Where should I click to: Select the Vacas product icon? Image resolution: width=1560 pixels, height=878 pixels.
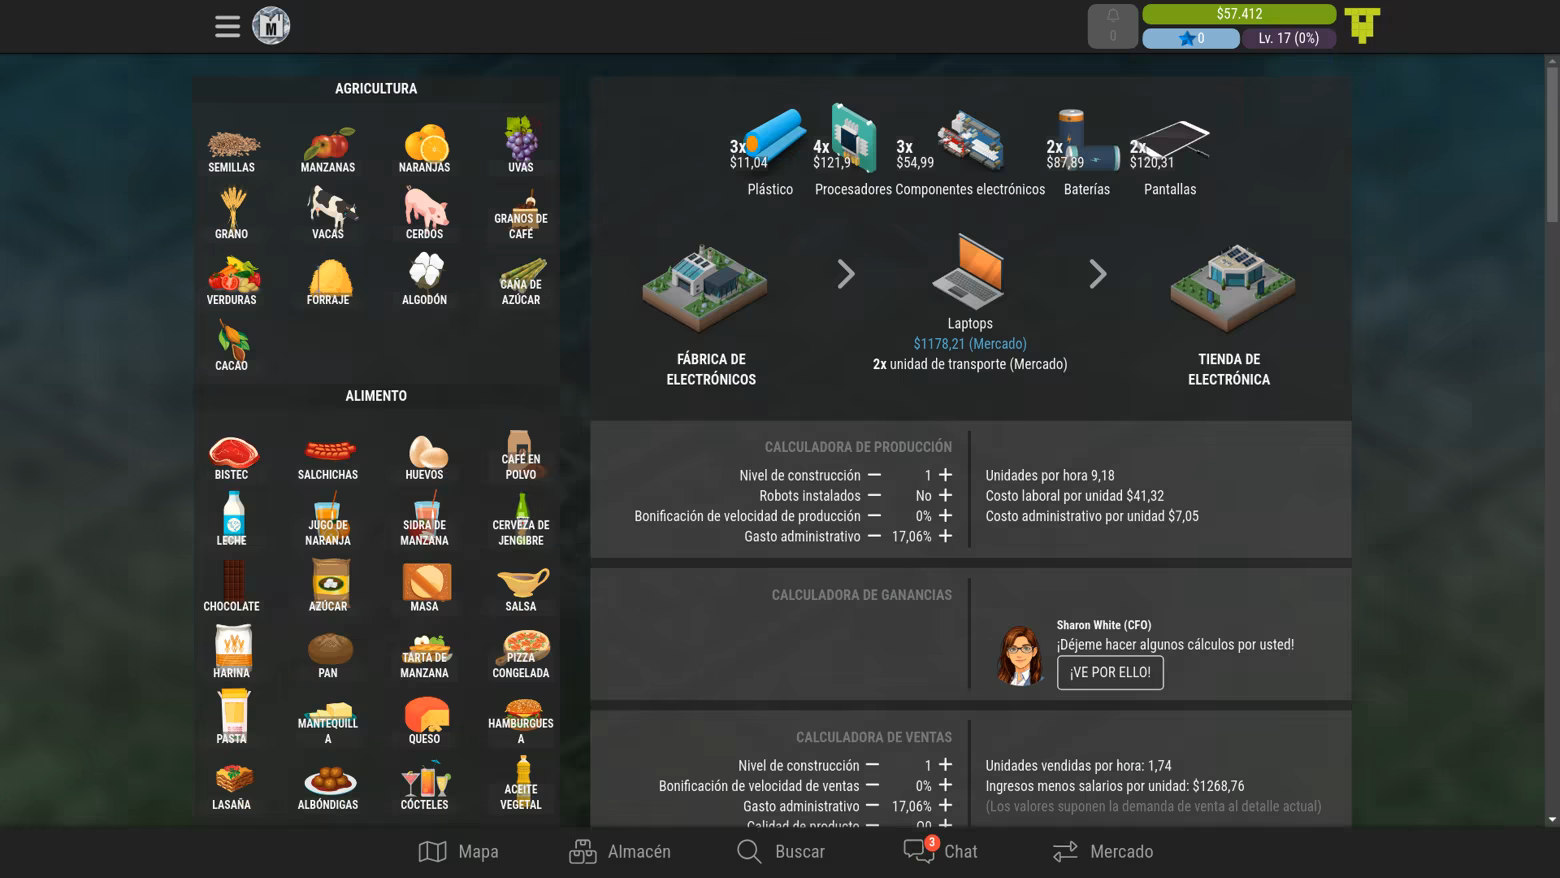[328, 215]
